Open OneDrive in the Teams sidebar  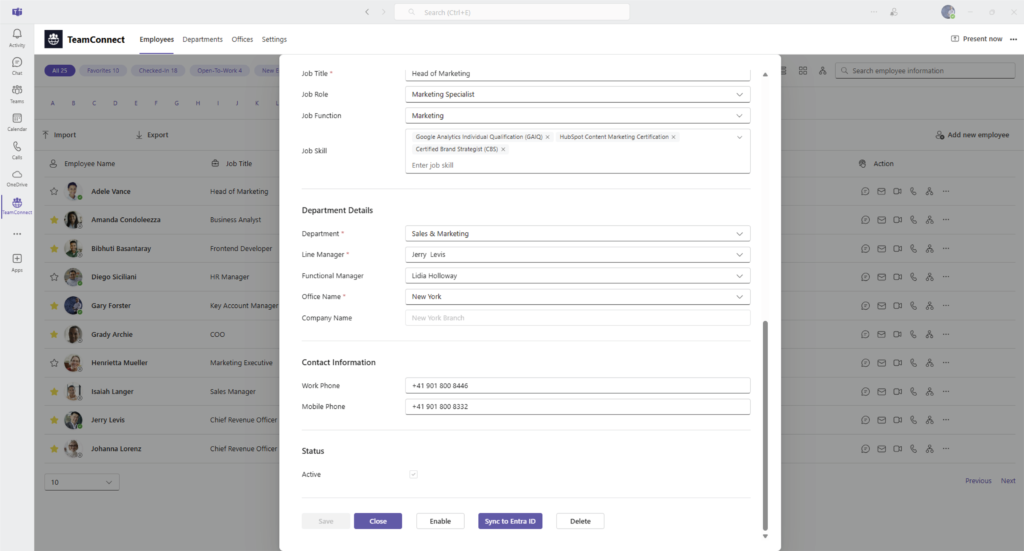coord(17,178)
